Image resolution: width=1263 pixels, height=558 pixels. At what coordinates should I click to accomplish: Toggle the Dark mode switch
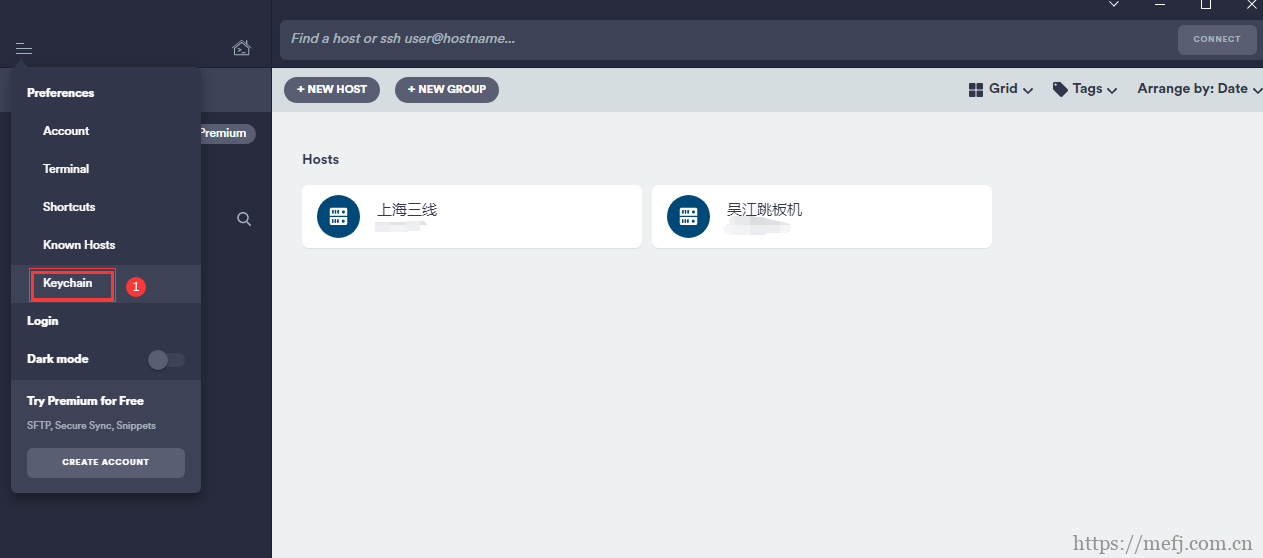coord(166,360)
